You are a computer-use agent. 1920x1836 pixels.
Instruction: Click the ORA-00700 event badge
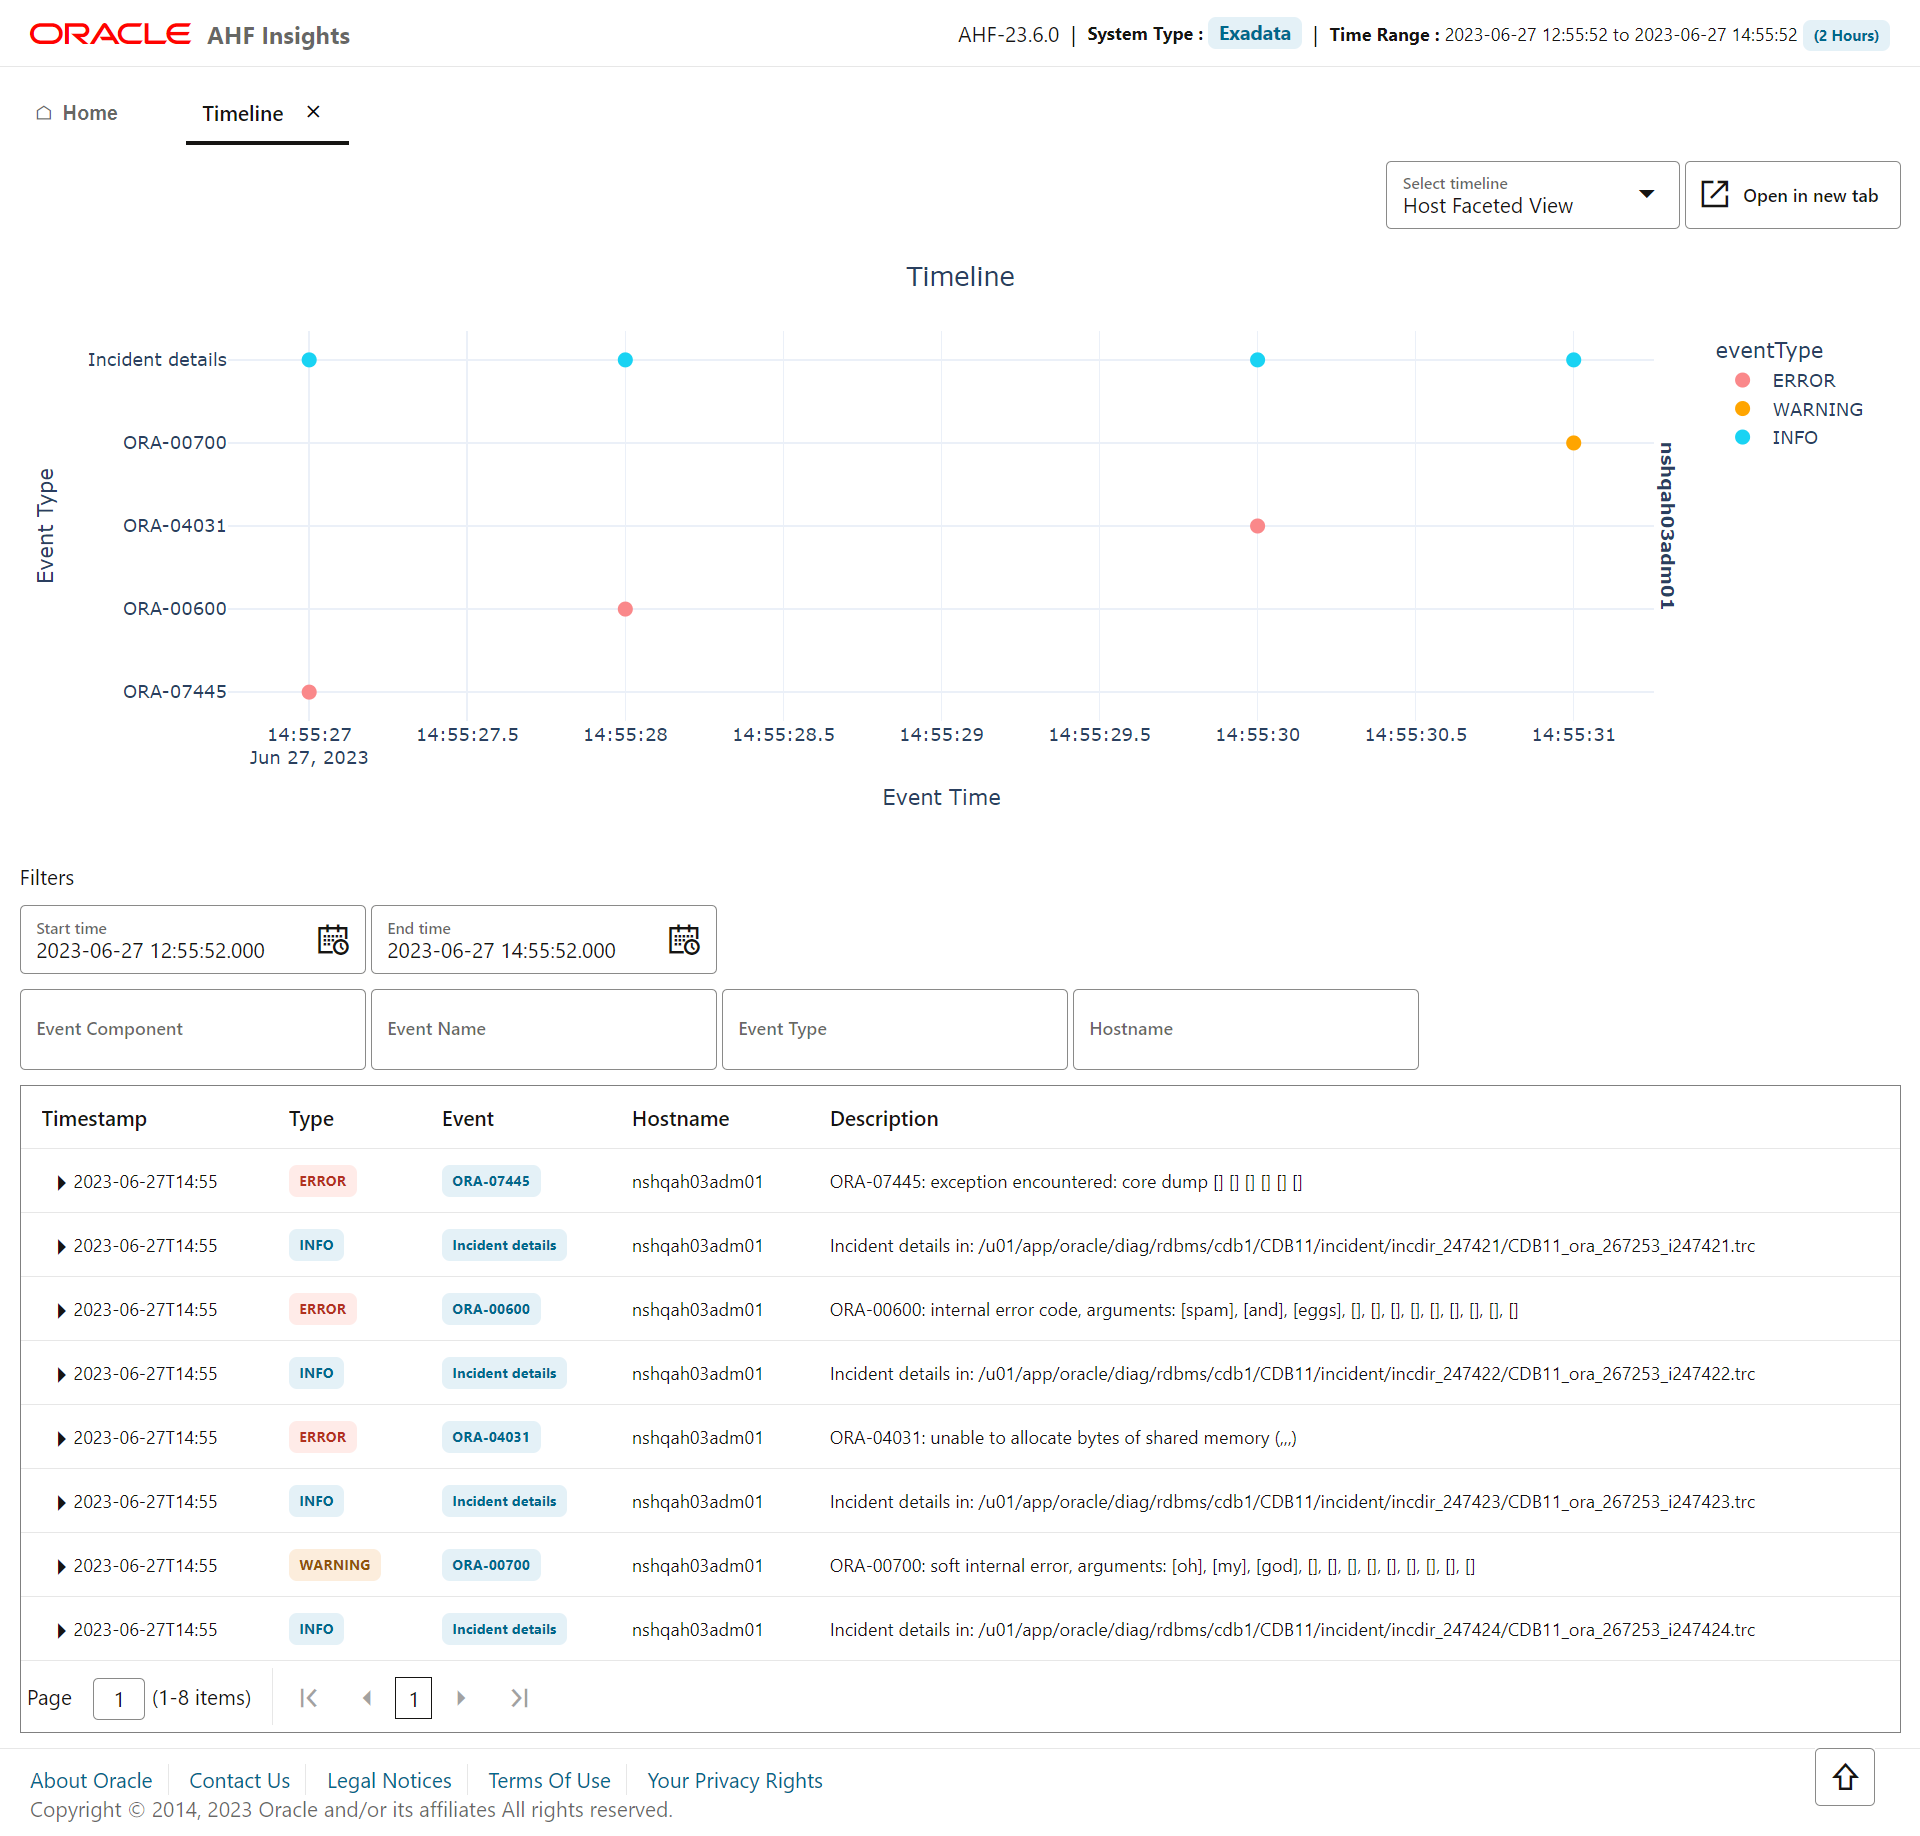[491, 1565]
